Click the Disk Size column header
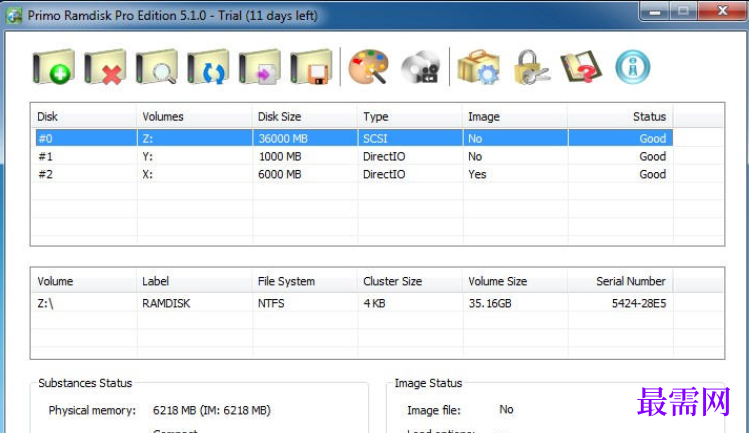Screen dimensions: 749x433 point(305,117)
